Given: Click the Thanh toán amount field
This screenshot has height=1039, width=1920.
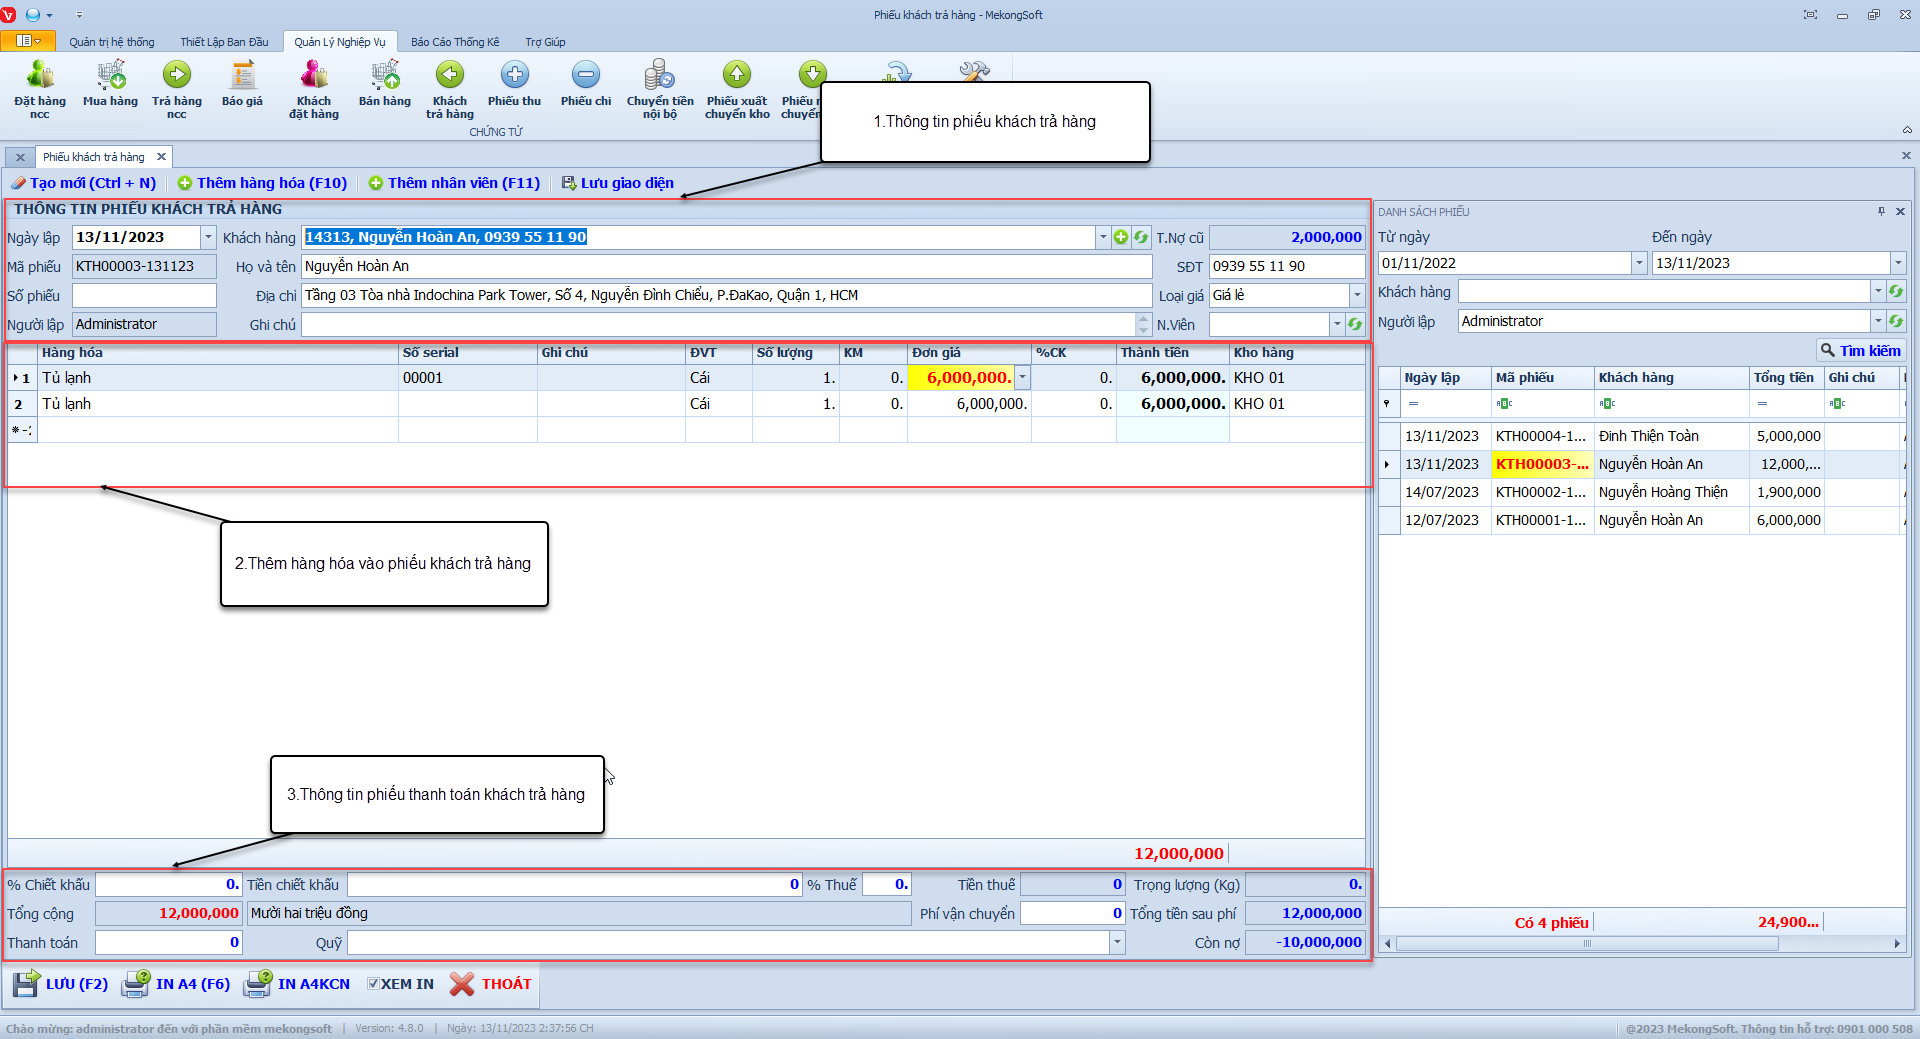Looking at the screenshot, I should coord(168,942).
